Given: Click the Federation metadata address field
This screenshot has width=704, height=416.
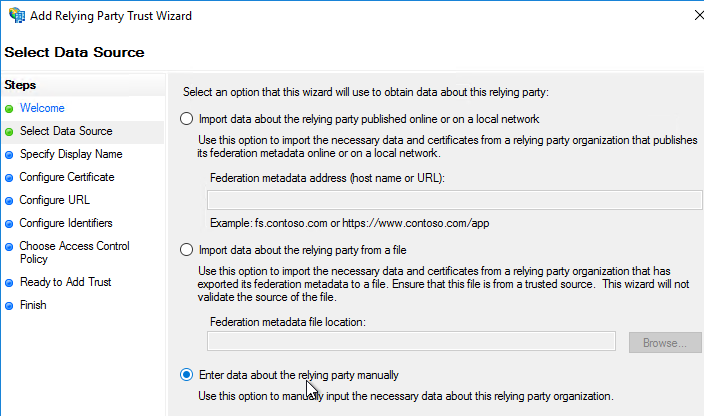Looking at the screenshot, I should [x=454, y=200].
